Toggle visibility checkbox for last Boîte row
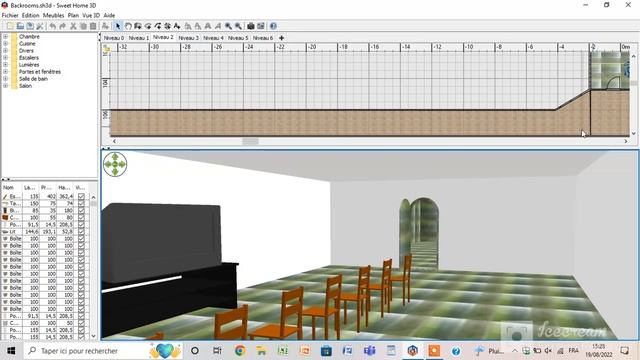This screenshot has width=640, height=360. point(81,309)
